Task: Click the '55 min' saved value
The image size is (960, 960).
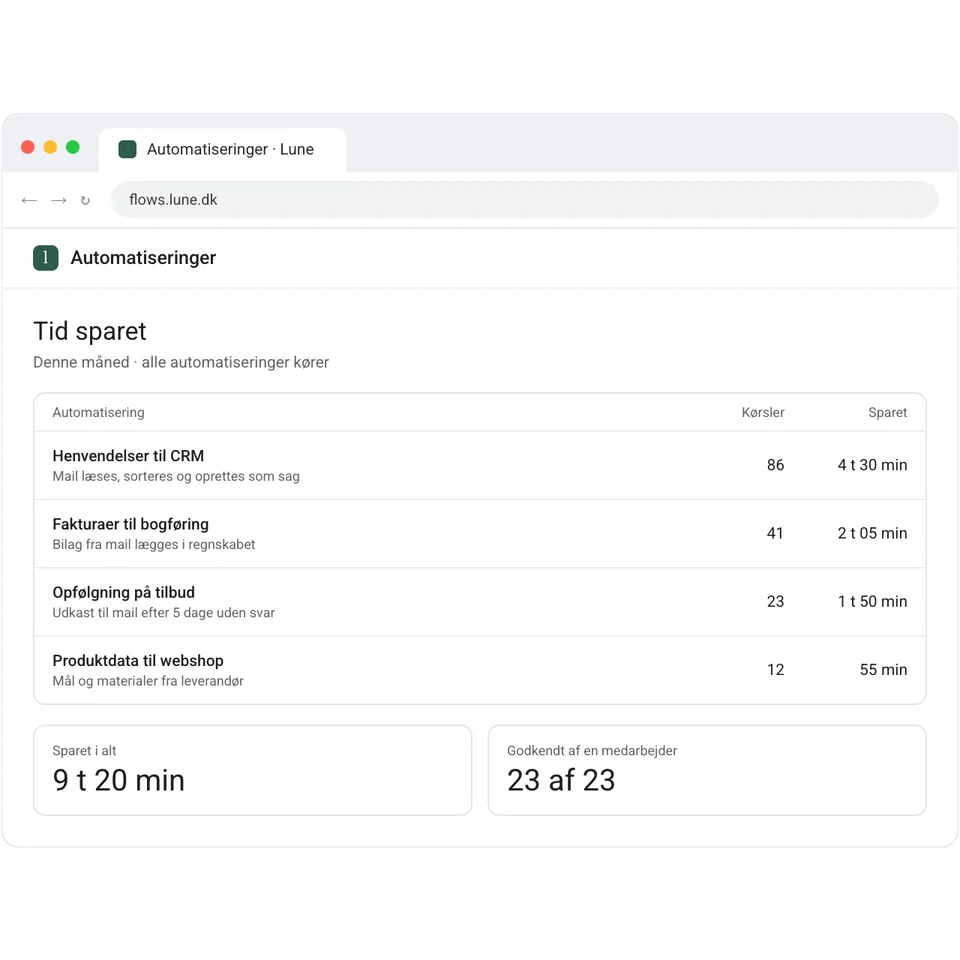Action: [883, 670]
